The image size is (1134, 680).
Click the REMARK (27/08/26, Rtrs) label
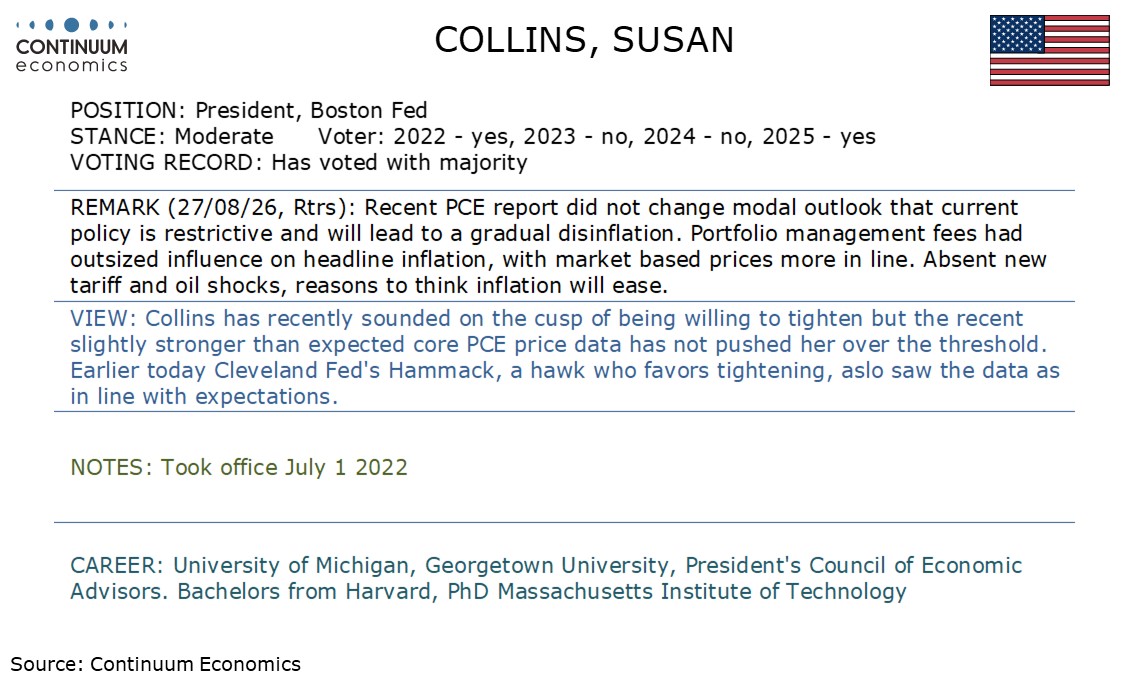point(213,208)
